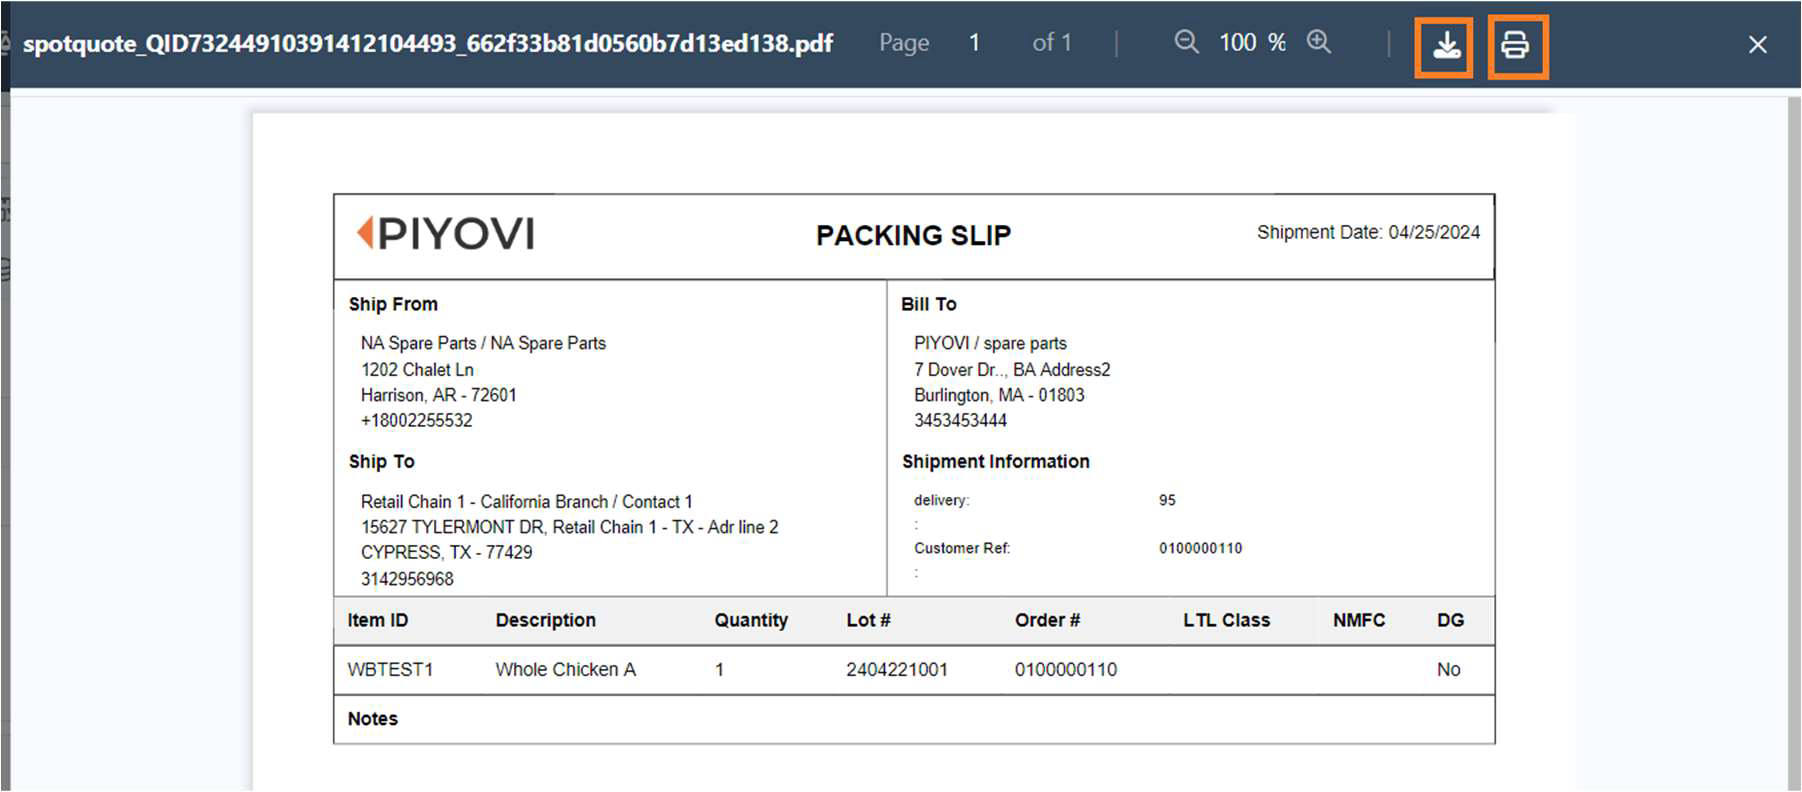The width and height of the screenshot is (1802, 792).
Task: Download the packing slip PDF
Action: pos(1445,46)
